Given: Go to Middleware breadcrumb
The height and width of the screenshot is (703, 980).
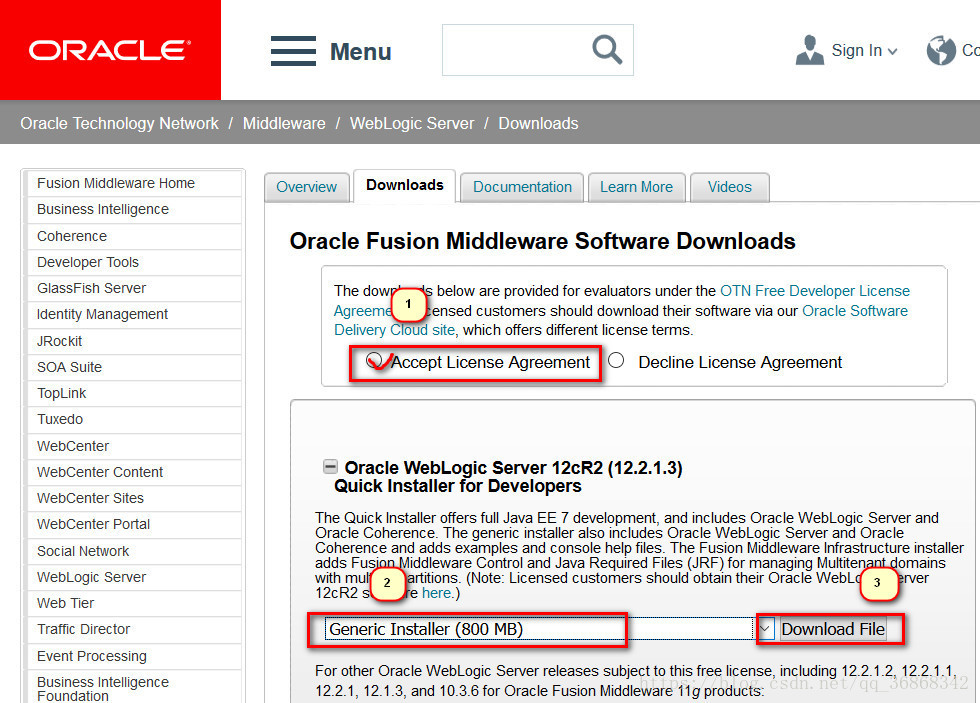Looking at the screenshot, I should pos(284,123).
